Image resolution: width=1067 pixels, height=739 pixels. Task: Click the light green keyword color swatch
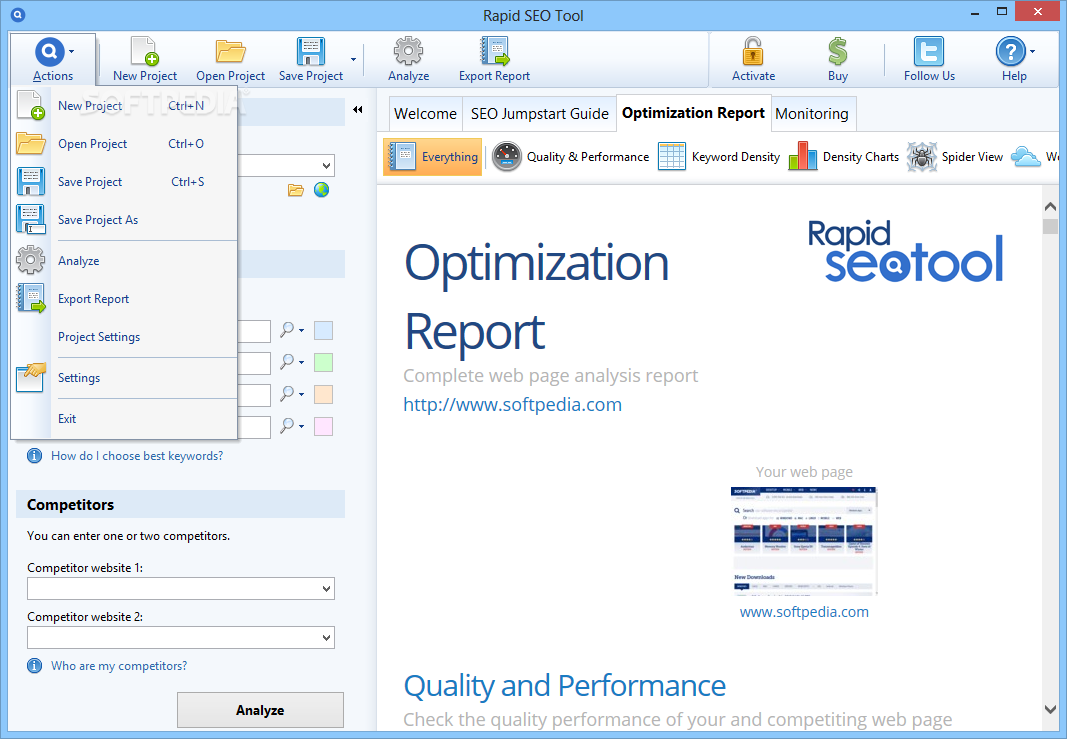(323, 362)
